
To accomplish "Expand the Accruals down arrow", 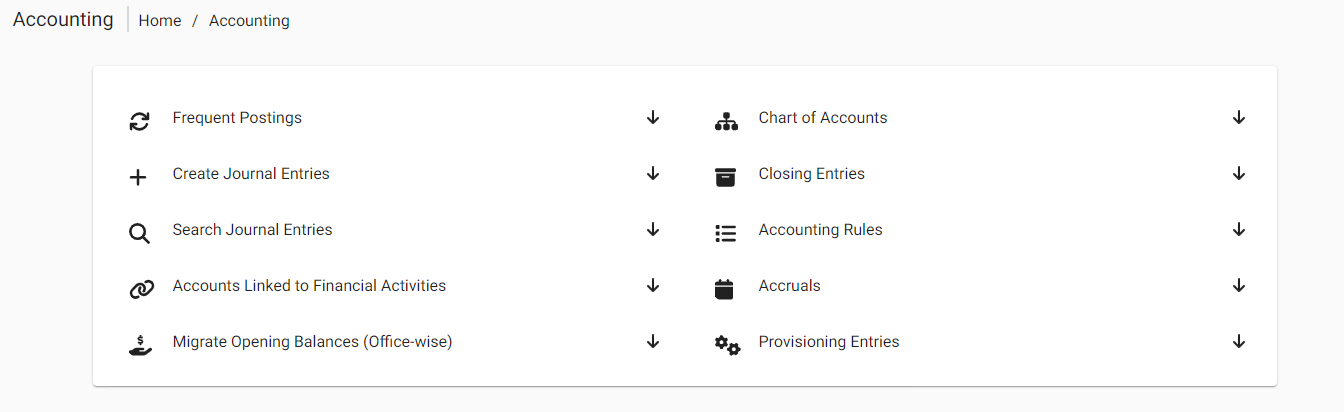I will [x=1239, y=286].
